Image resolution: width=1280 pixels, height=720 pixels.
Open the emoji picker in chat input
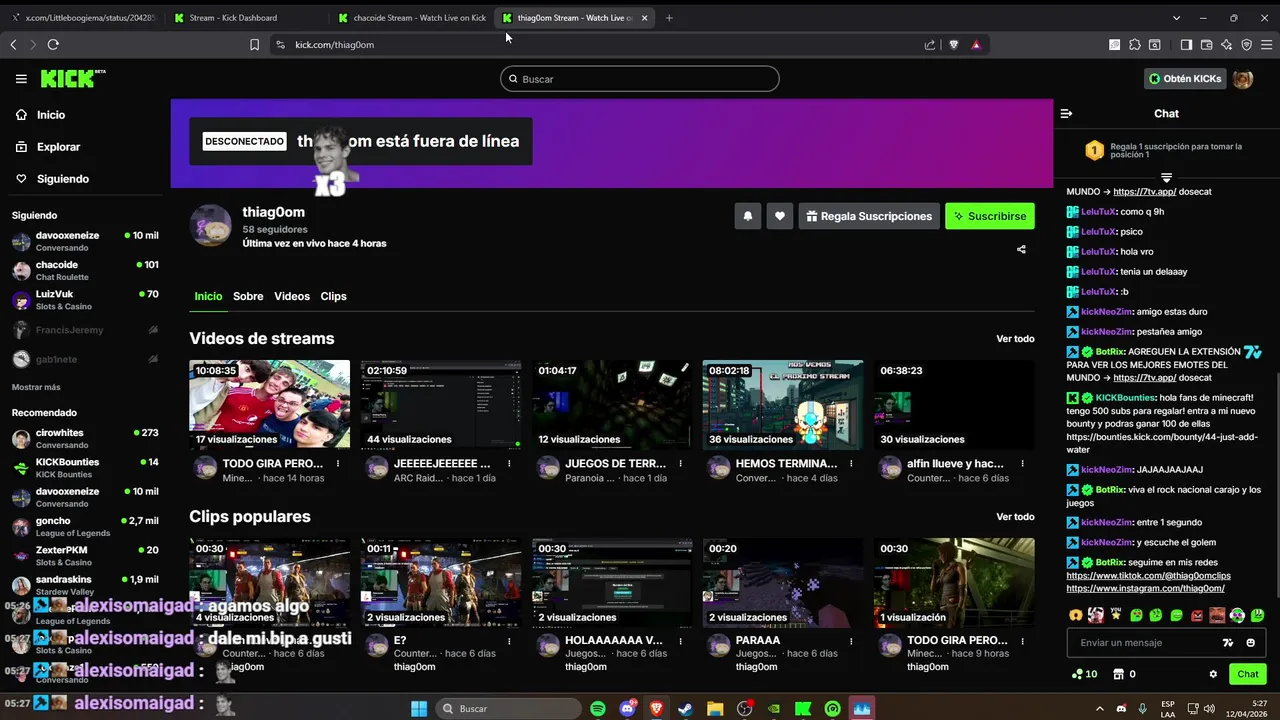[x=1250, y=643]
